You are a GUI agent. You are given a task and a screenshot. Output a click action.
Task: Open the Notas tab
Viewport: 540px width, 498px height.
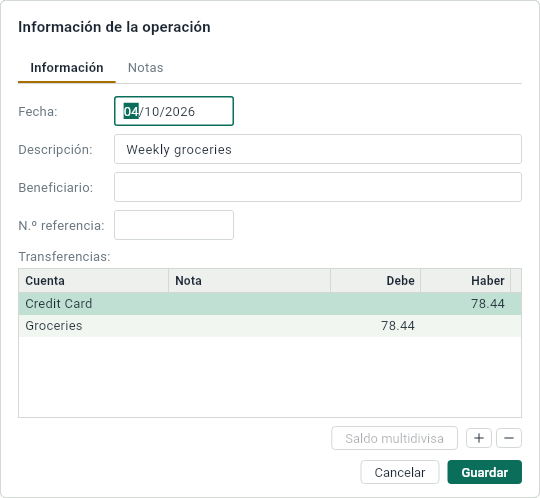(145, 68)
